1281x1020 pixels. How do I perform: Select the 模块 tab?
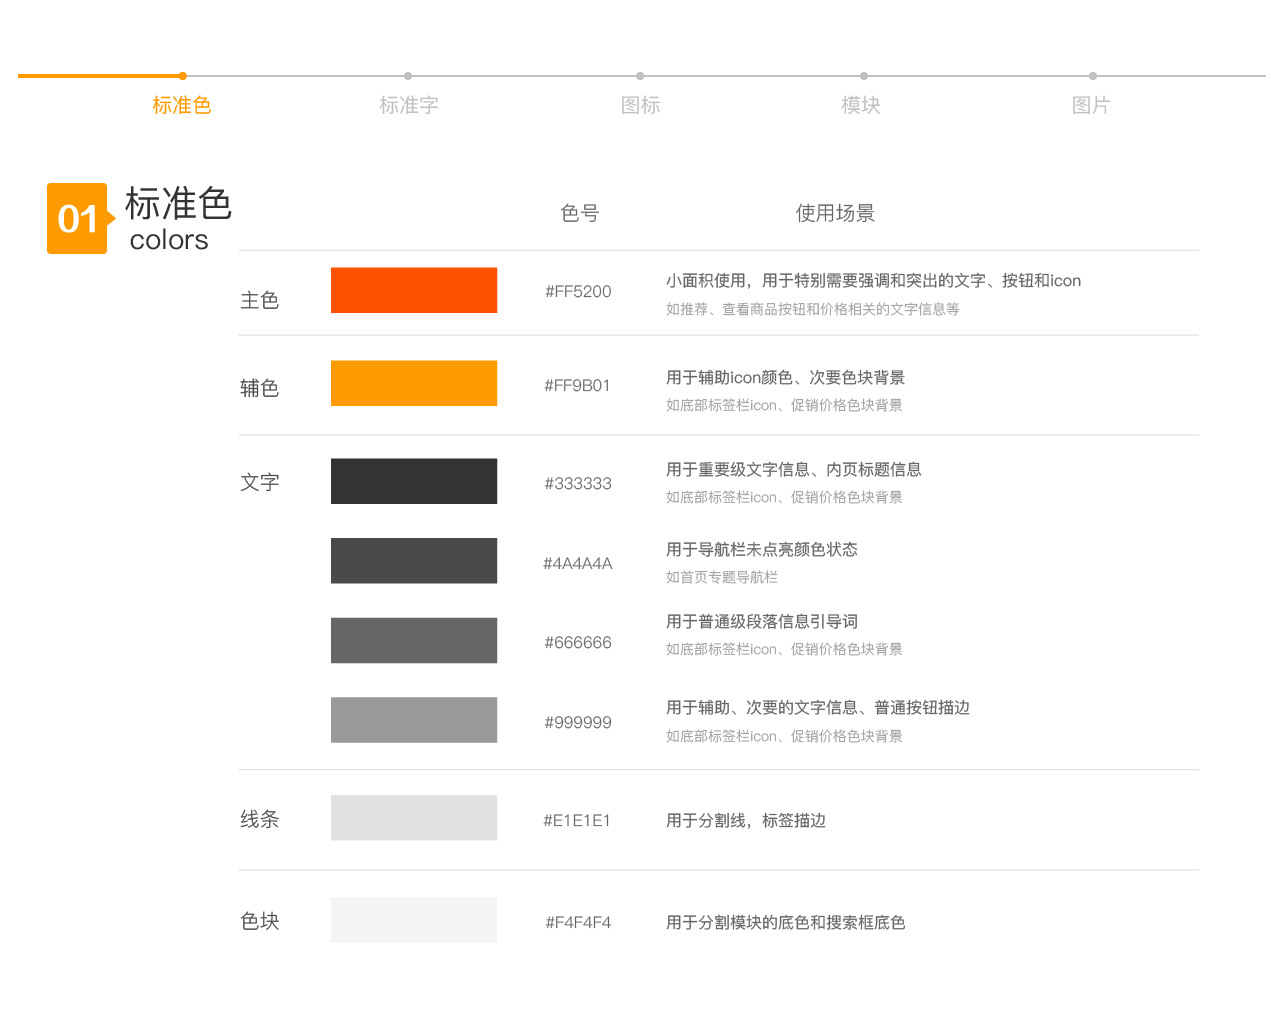(861, 105)
